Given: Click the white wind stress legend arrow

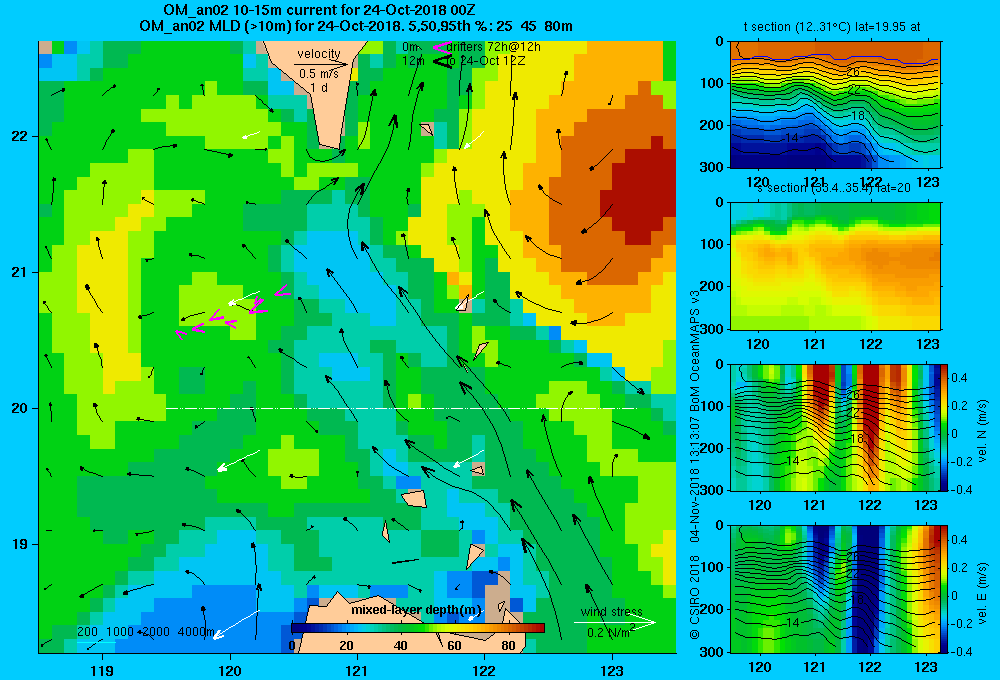Looking at the screenshot, I should click(614, 622).
